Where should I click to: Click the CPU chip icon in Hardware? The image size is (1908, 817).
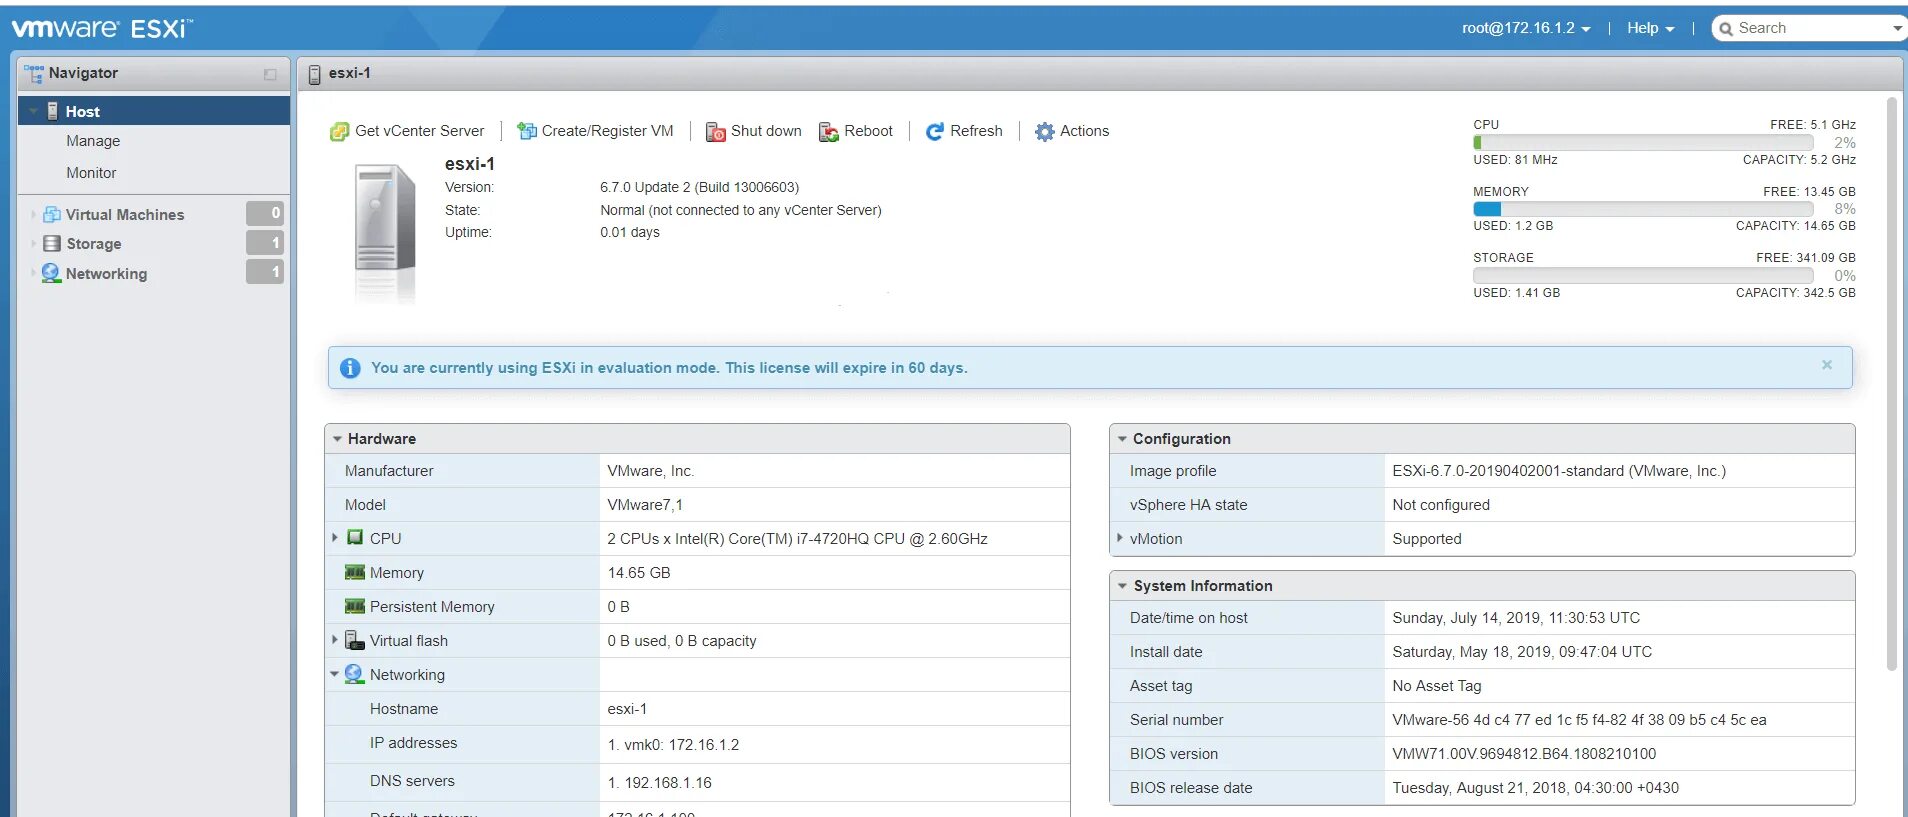[355, 538]
